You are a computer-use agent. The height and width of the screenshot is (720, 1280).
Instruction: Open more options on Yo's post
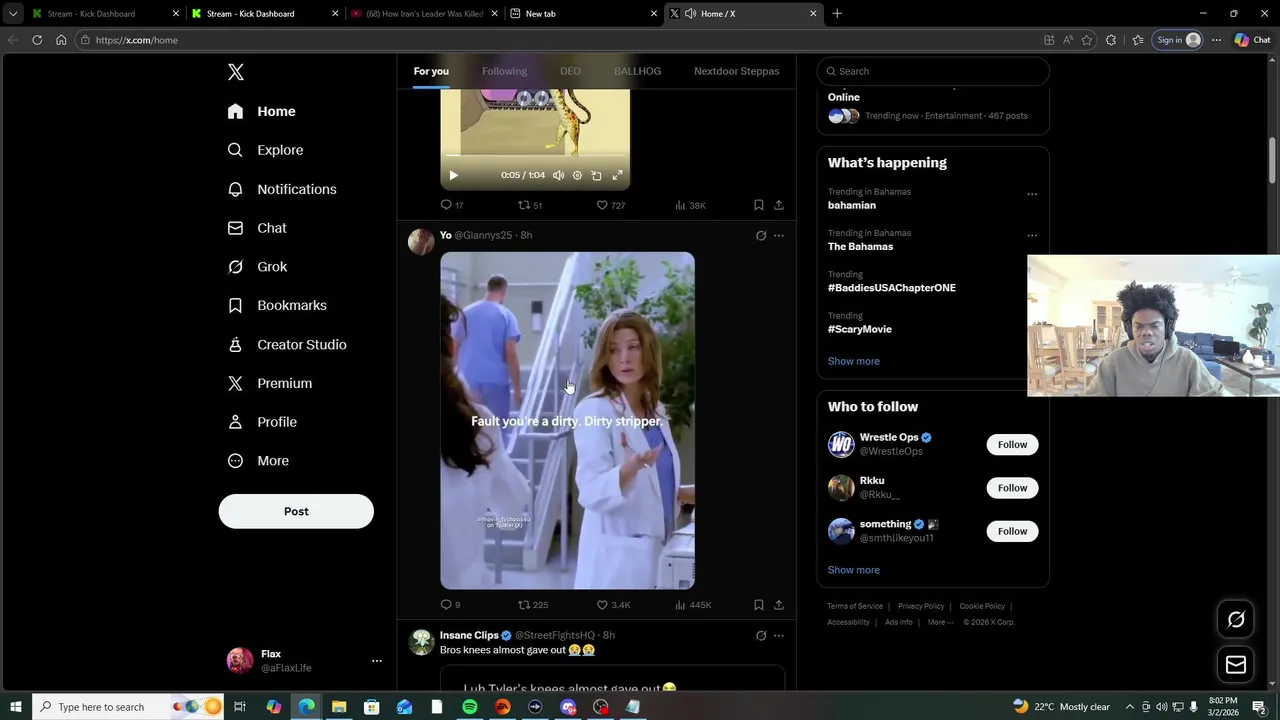(779, 236)
